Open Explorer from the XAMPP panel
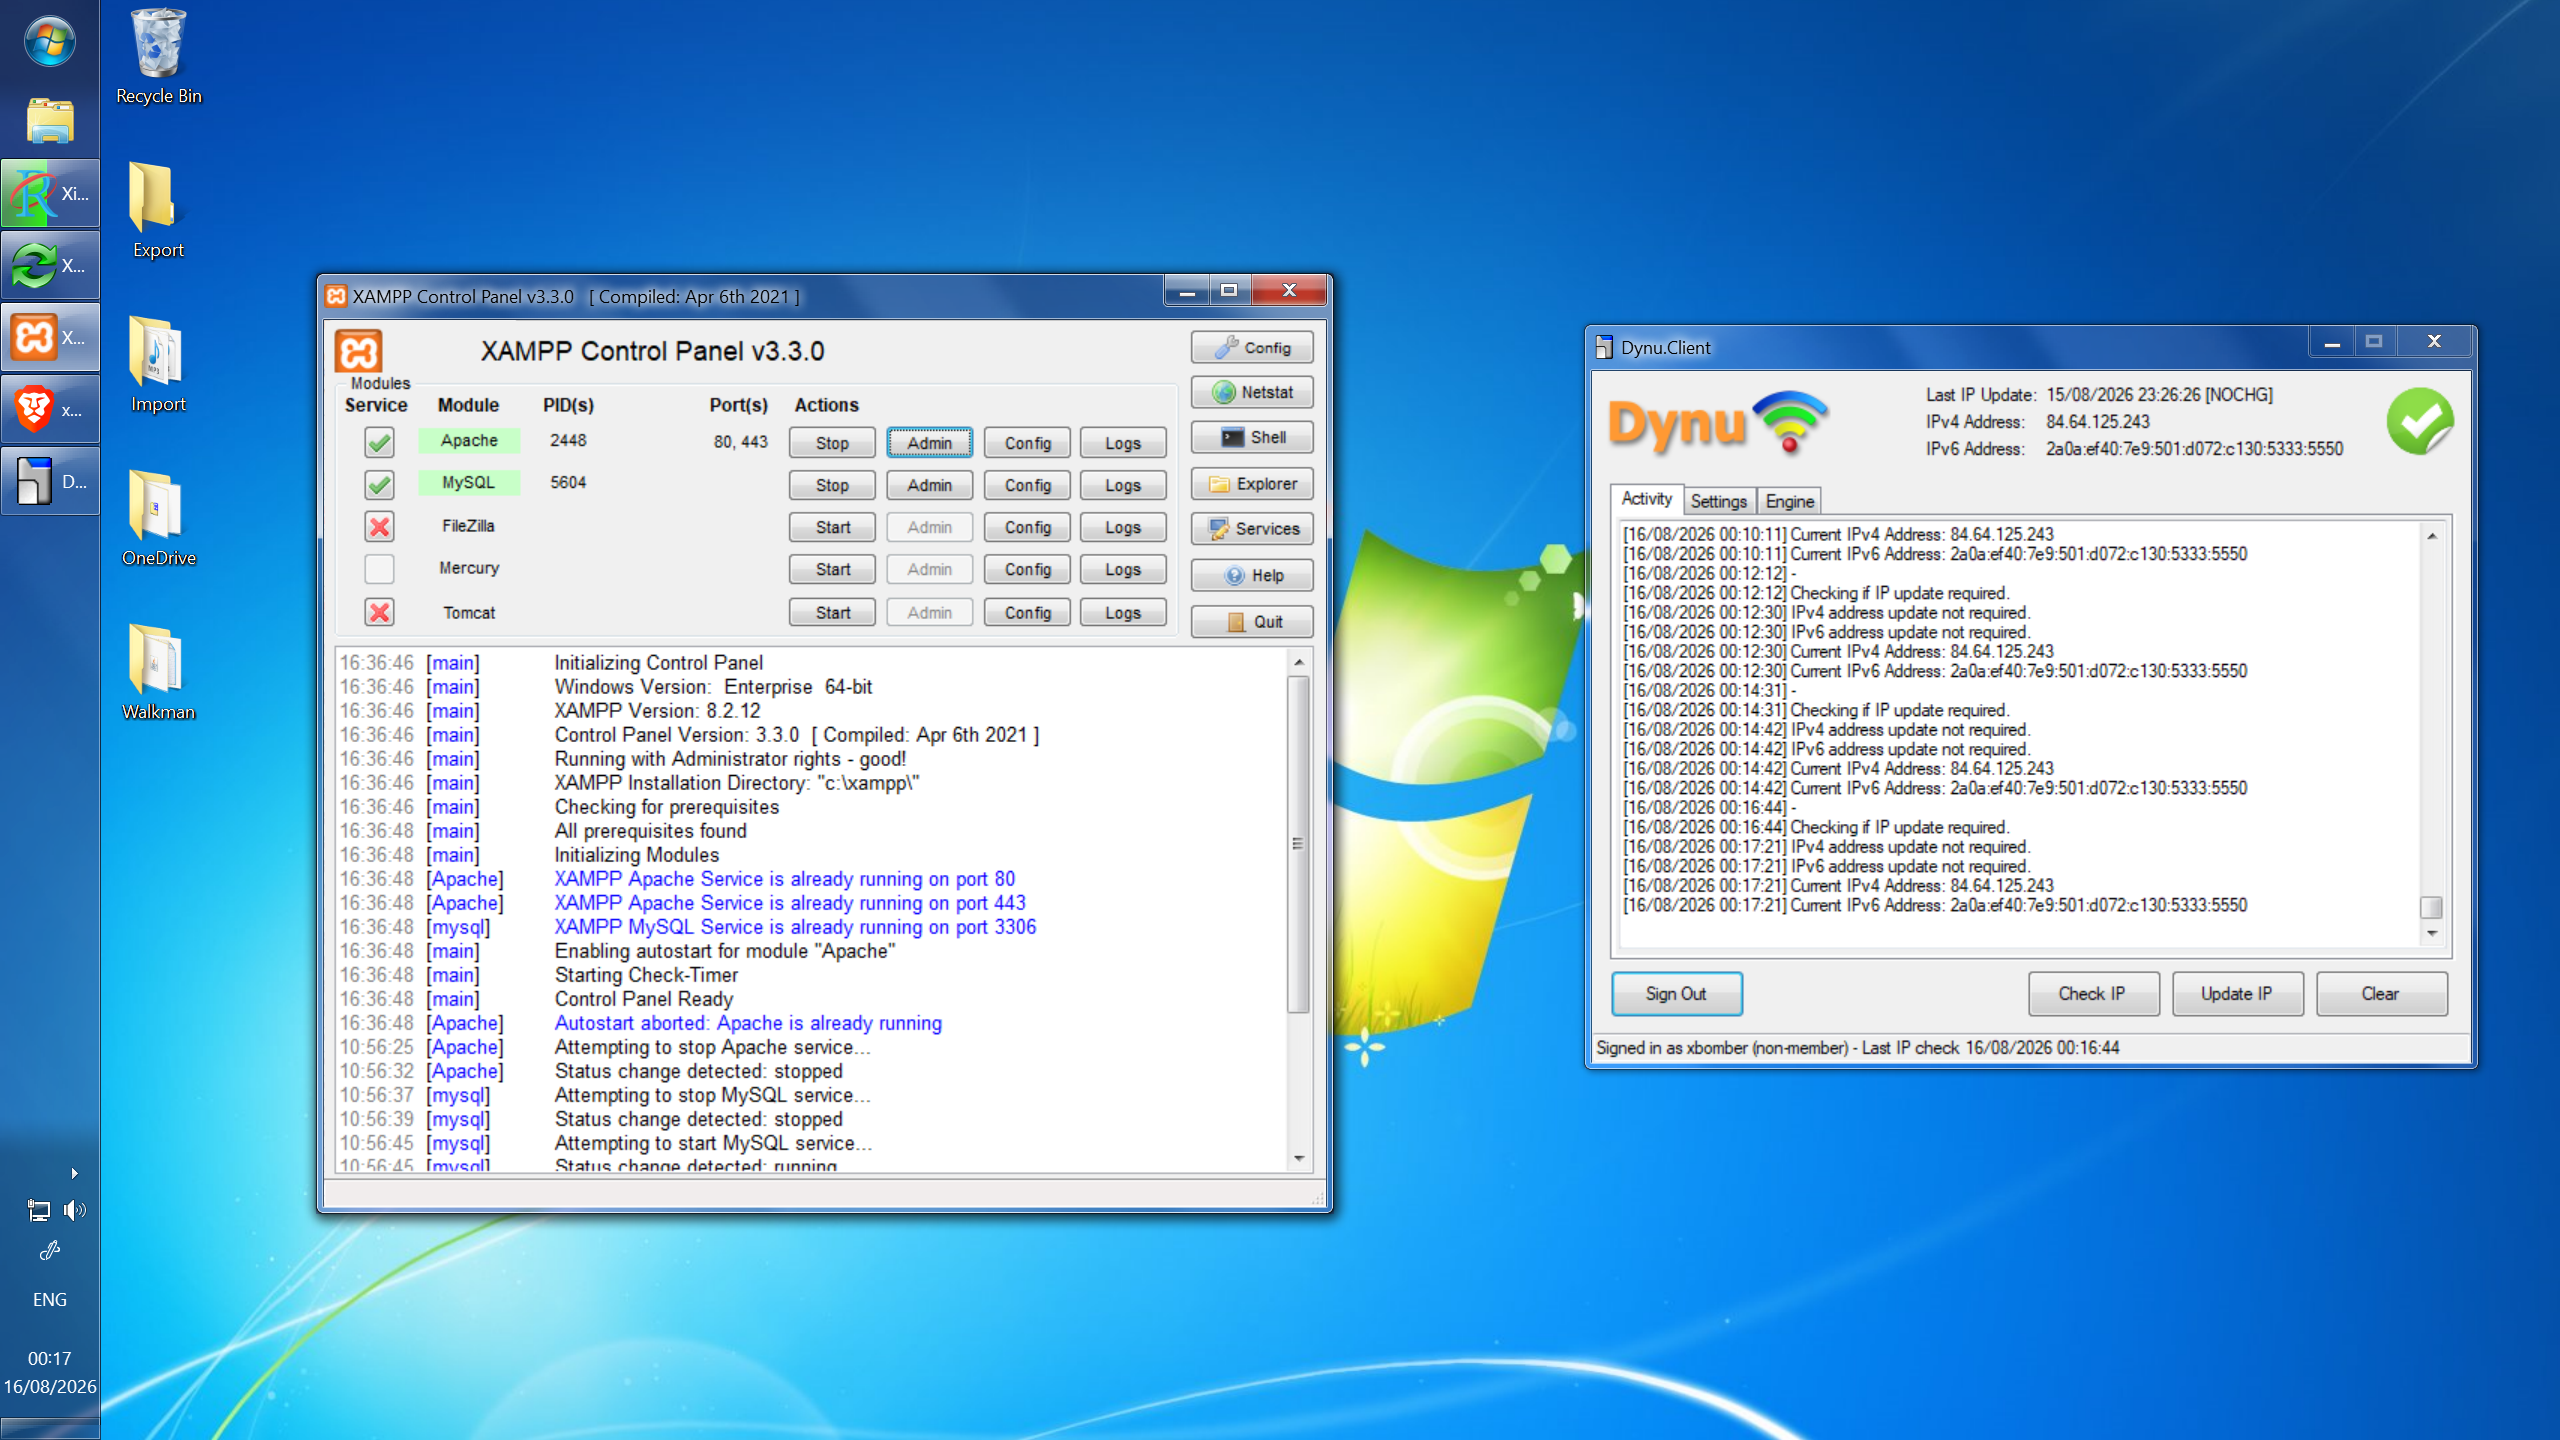This screenshot has width=2560, height=1440. 1252,484
